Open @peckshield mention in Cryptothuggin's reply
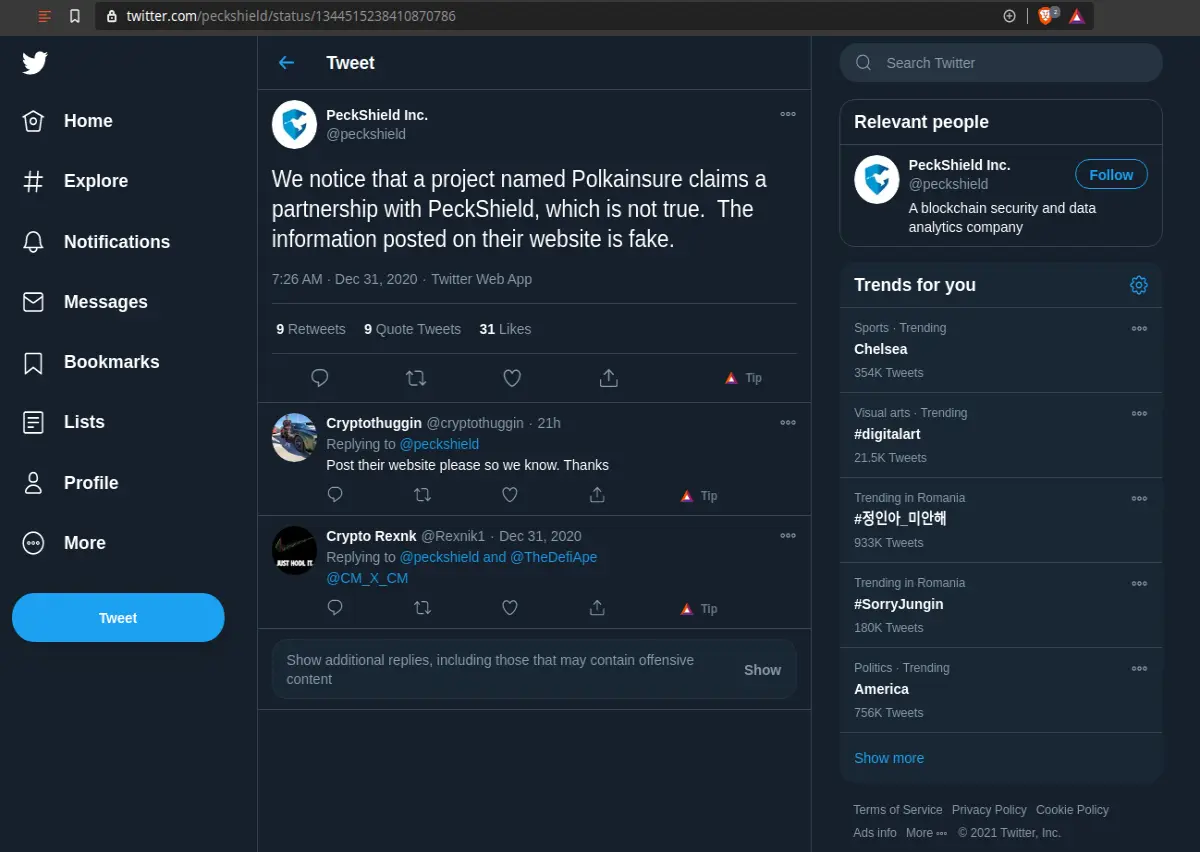Image resolution: width=1200 pixels, height=852 pixels. (x=439, y=444)
